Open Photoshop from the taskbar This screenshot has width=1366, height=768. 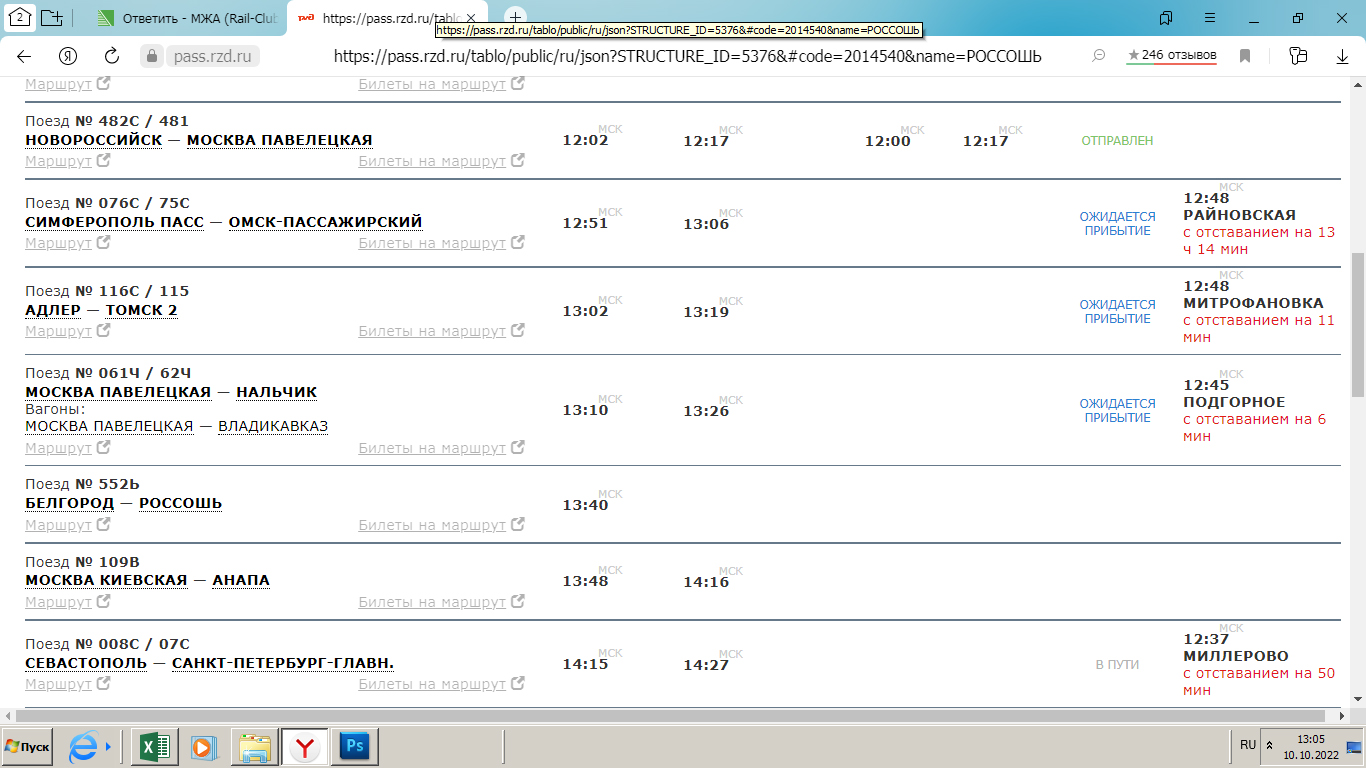(x=354, y=746)
